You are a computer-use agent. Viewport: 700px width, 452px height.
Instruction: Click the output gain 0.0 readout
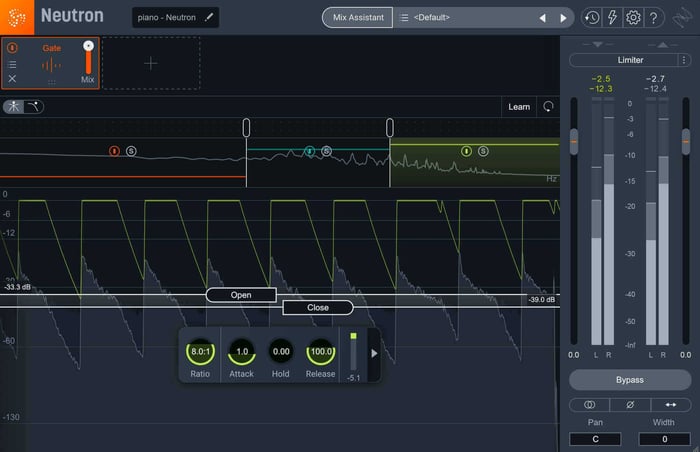click(x=686, y=355)
